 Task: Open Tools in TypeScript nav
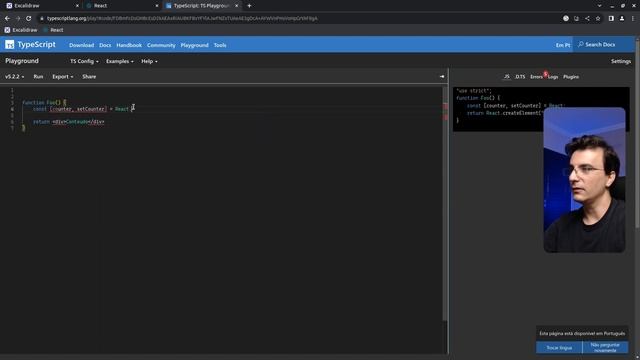tap(220, 45)
